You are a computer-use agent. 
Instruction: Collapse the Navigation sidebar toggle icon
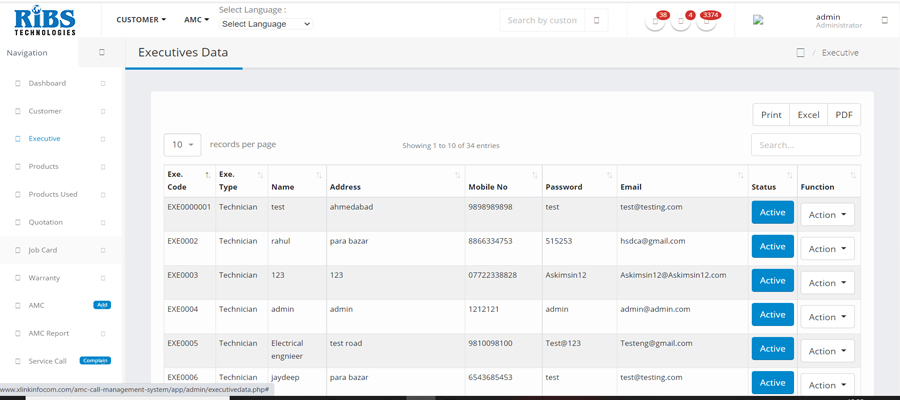(x=102, y=52)
